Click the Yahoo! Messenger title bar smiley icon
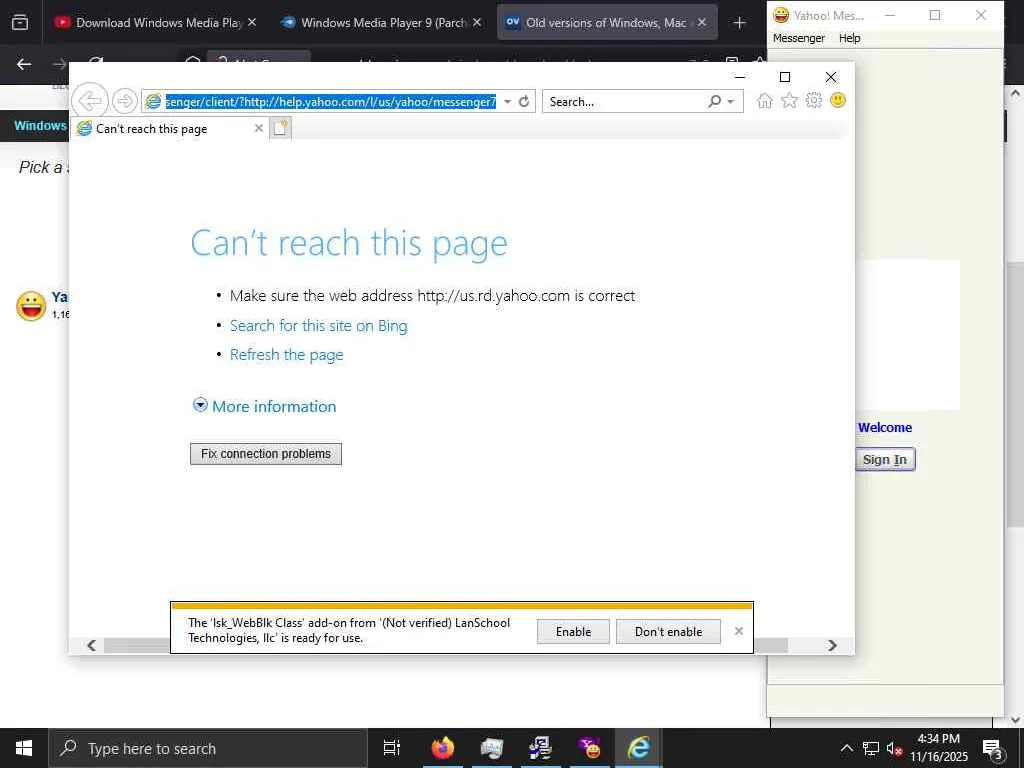The image size is (1024, 768). 780,15
